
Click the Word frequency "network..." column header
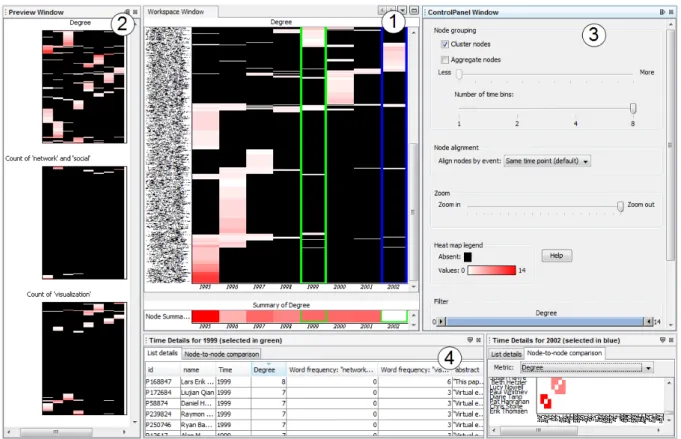(x=332, y=370)
